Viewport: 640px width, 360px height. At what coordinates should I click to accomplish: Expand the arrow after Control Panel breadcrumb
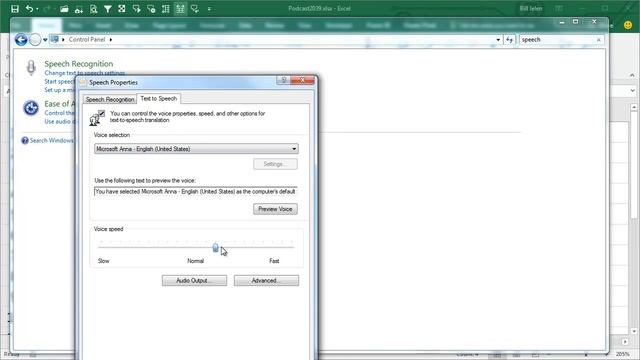[111, 40]
